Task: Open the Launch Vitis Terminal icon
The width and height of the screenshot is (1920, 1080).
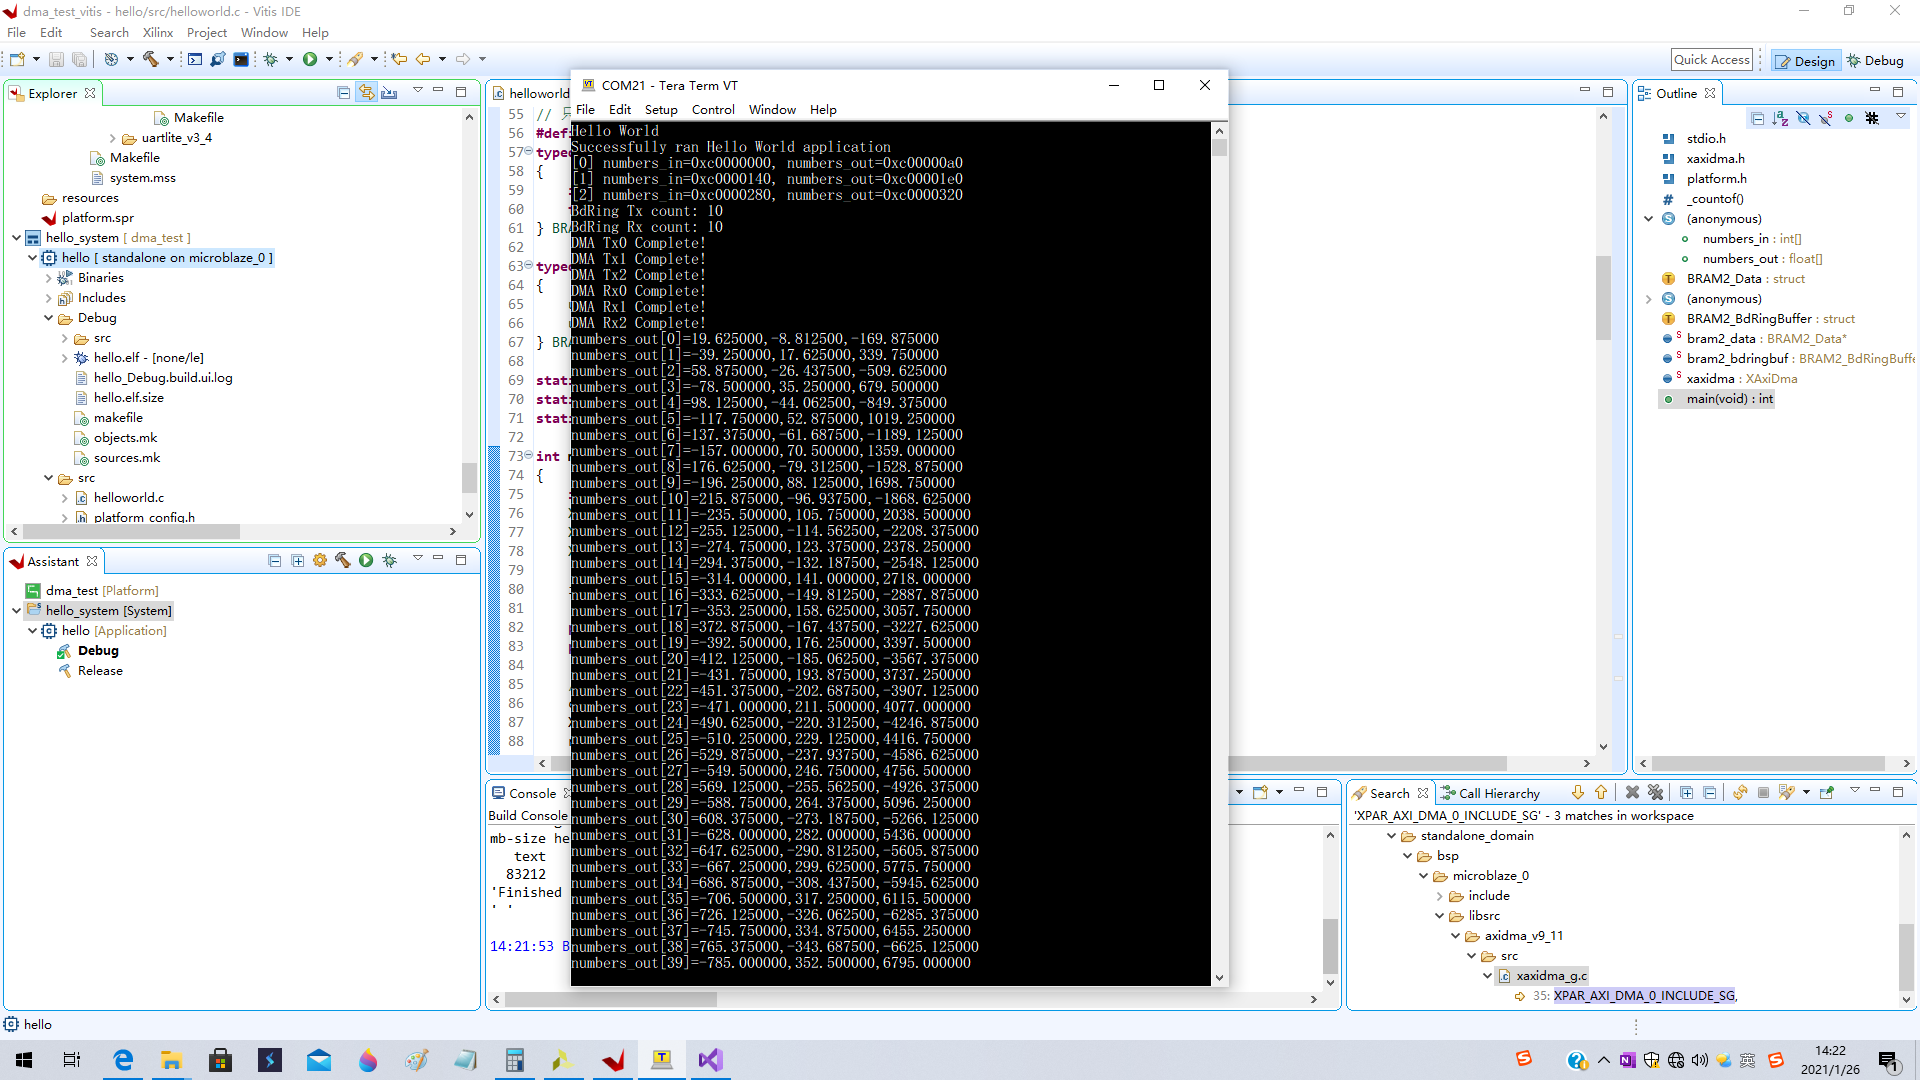Action: click(241, 59)
